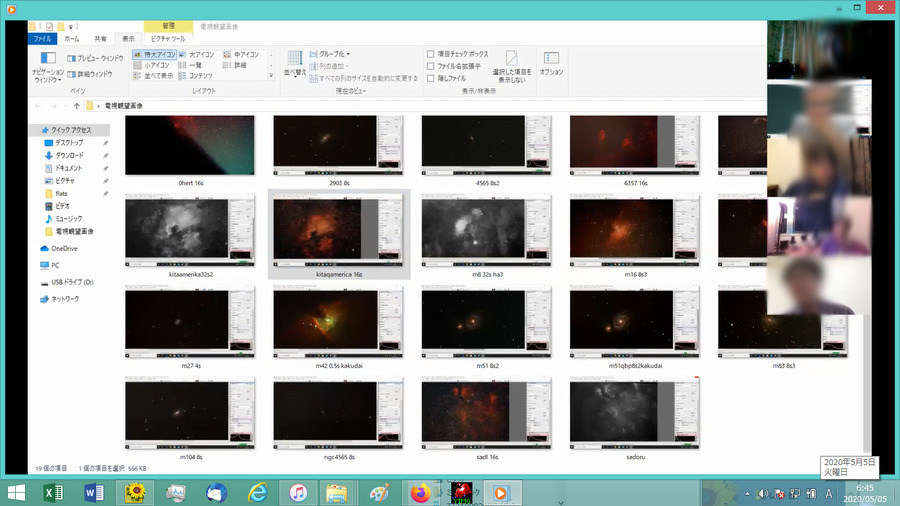Click the volume speaker tray icon
This screenshot has width=900, height=506.
click(x=762, y=493)
